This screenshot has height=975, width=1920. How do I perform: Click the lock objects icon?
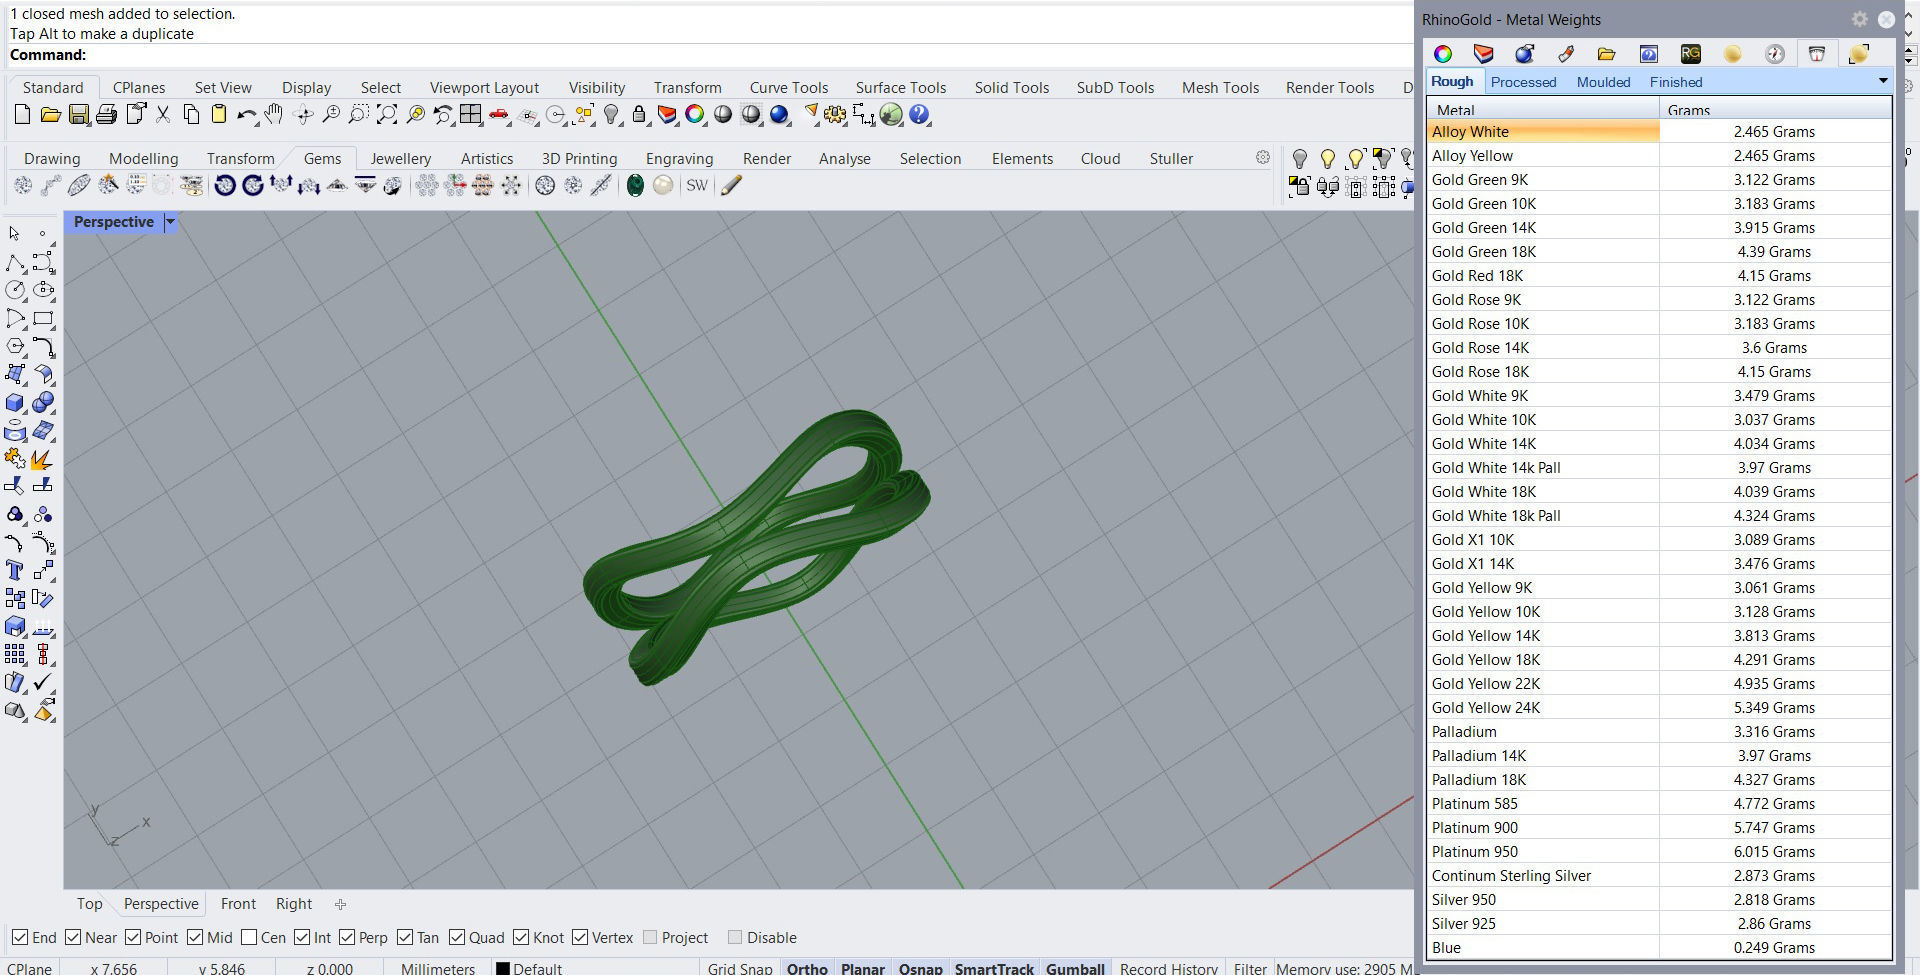pyautogui.click(x=639, y=115)
